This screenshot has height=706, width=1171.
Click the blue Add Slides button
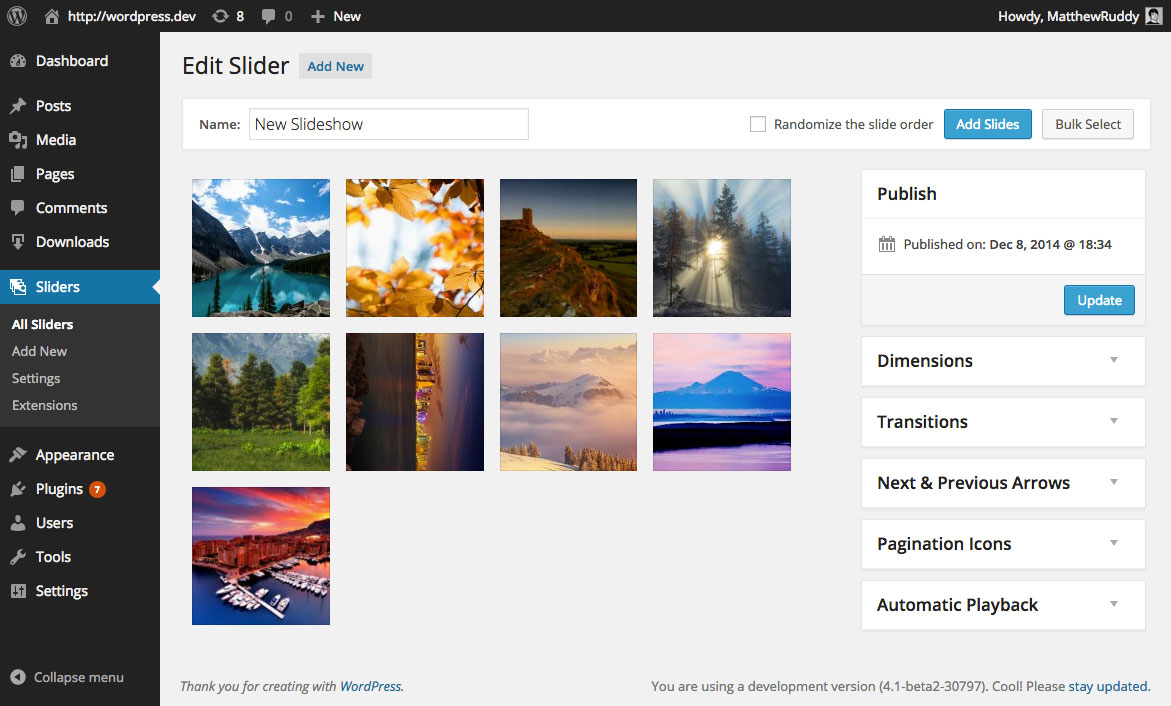click(x=987, y=124)
